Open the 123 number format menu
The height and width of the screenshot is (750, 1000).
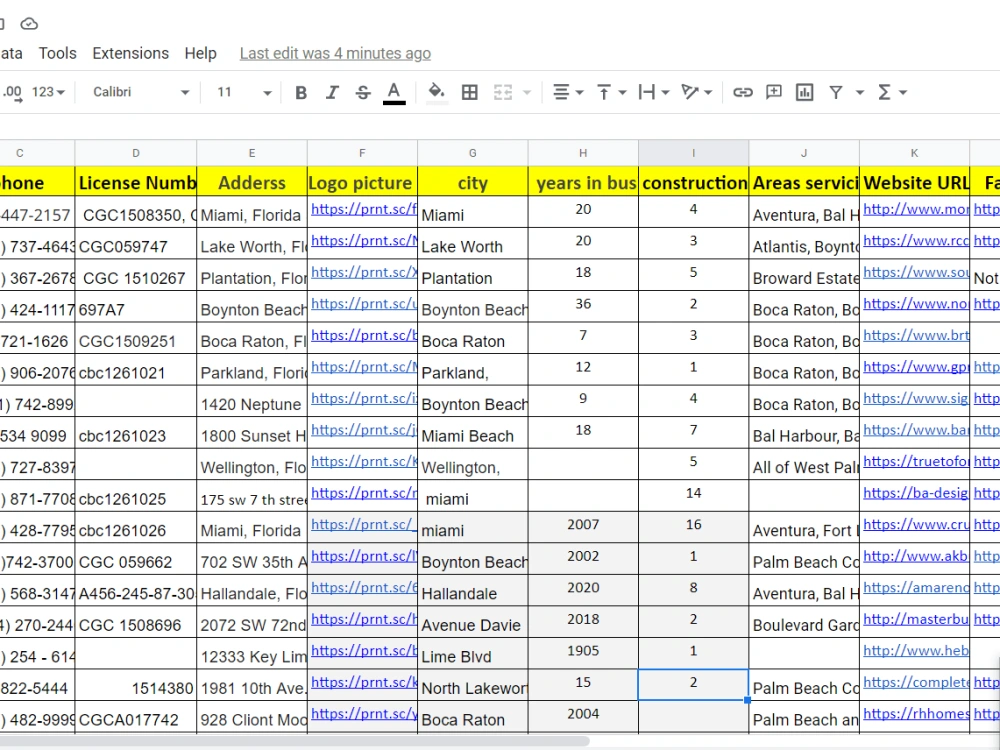49,92
